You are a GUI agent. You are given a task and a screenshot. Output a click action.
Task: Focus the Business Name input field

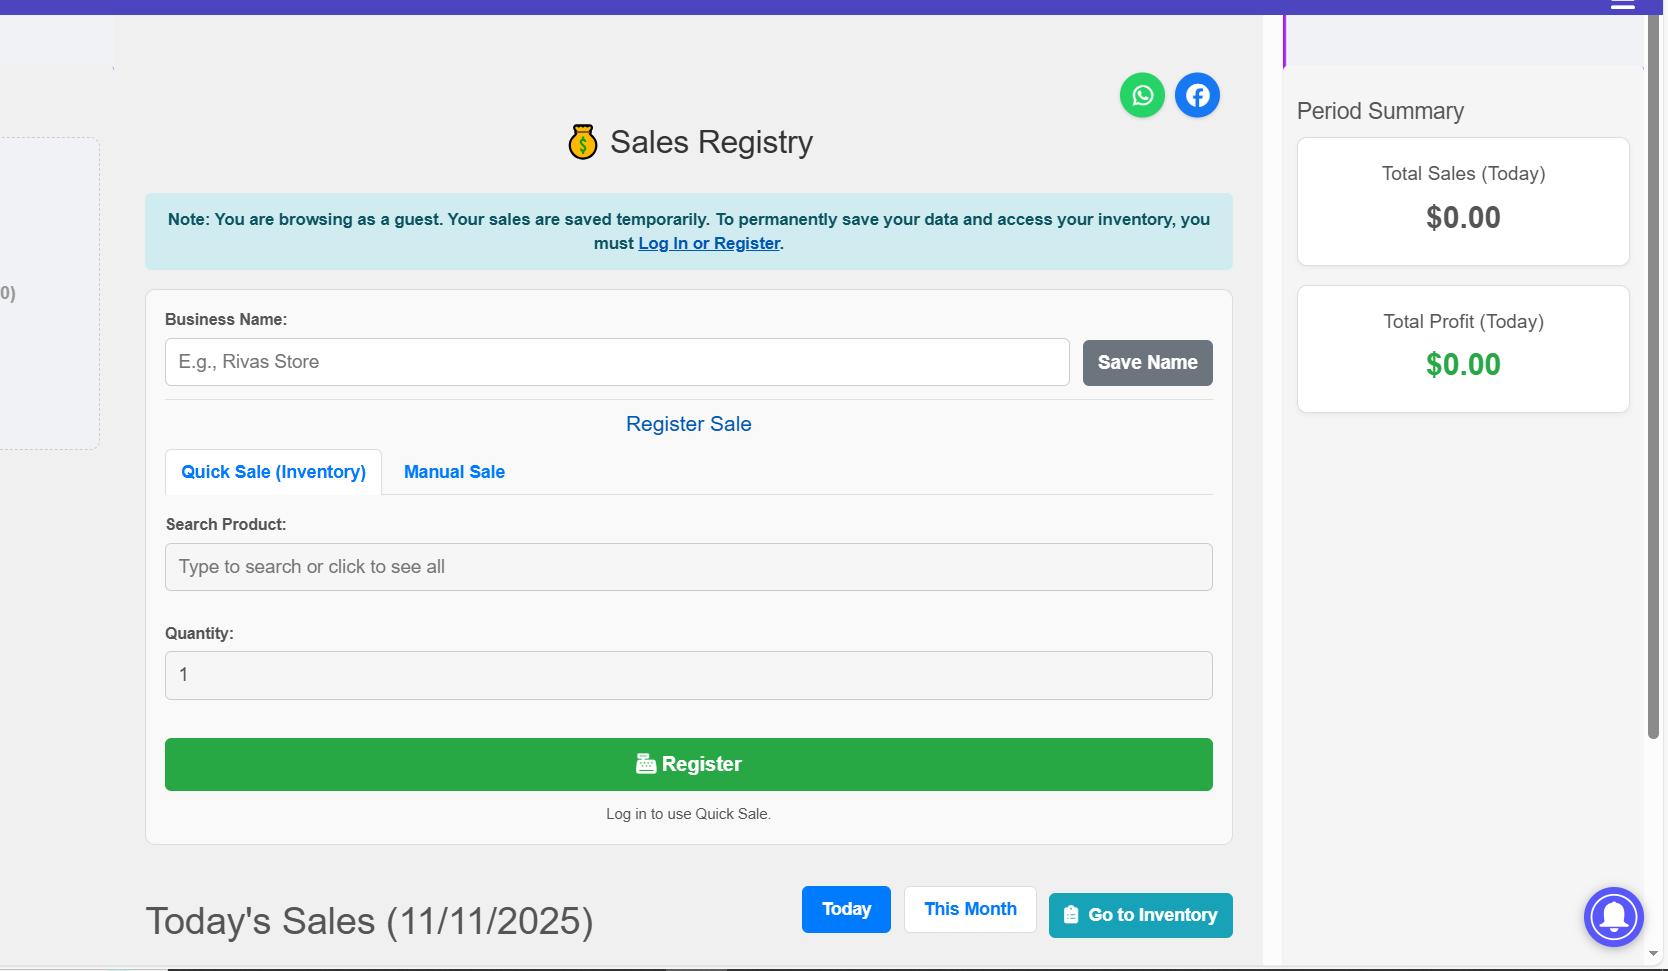click(616, 362)
